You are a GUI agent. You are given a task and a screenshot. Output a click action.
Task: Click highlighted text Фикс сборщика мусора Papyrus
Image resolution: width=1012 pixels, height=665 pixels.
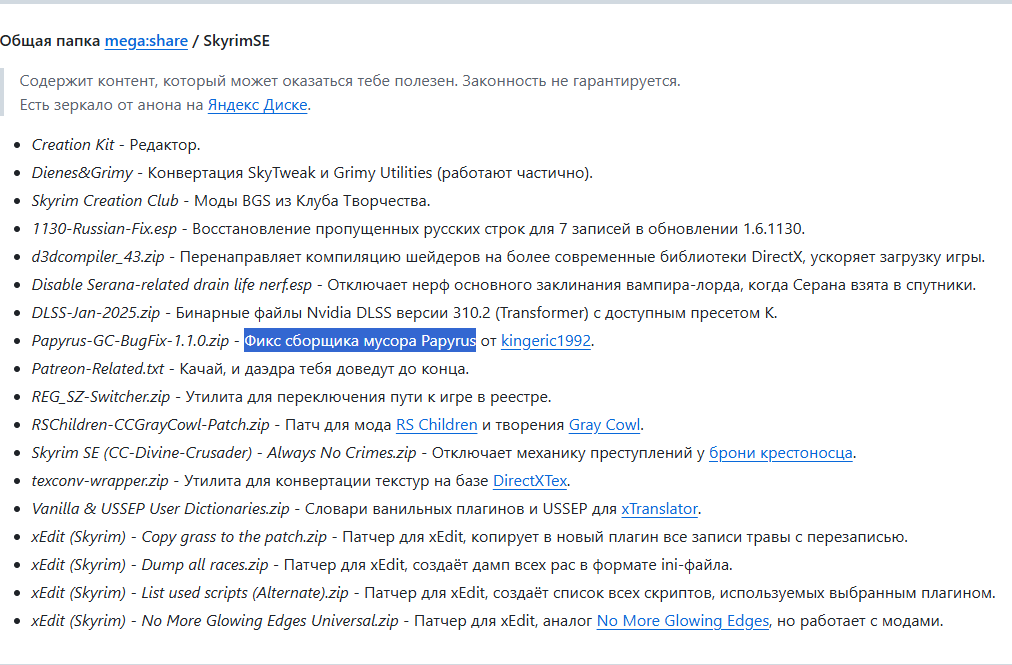point(359,340)
